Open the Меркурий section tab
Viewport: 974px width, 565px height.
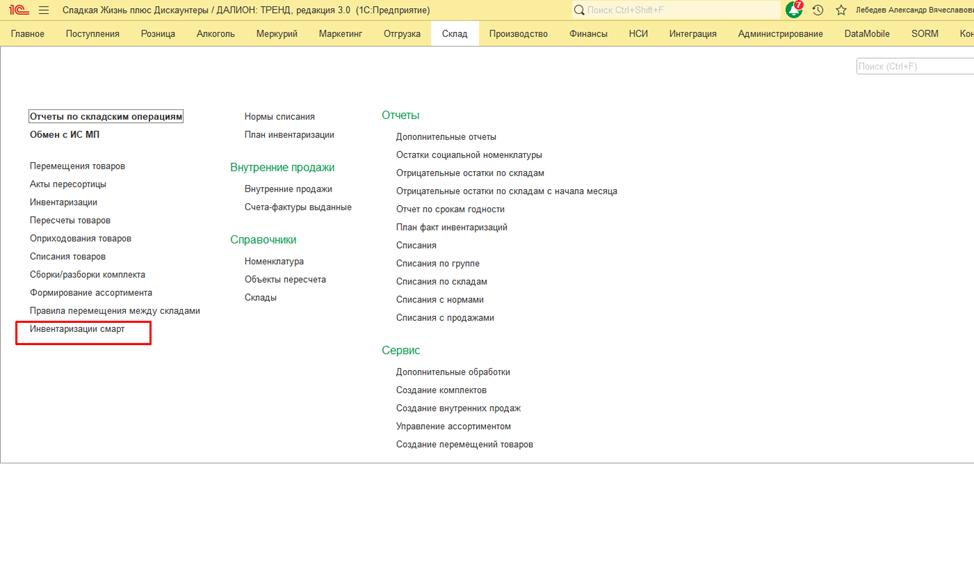(x=277, y=34)
